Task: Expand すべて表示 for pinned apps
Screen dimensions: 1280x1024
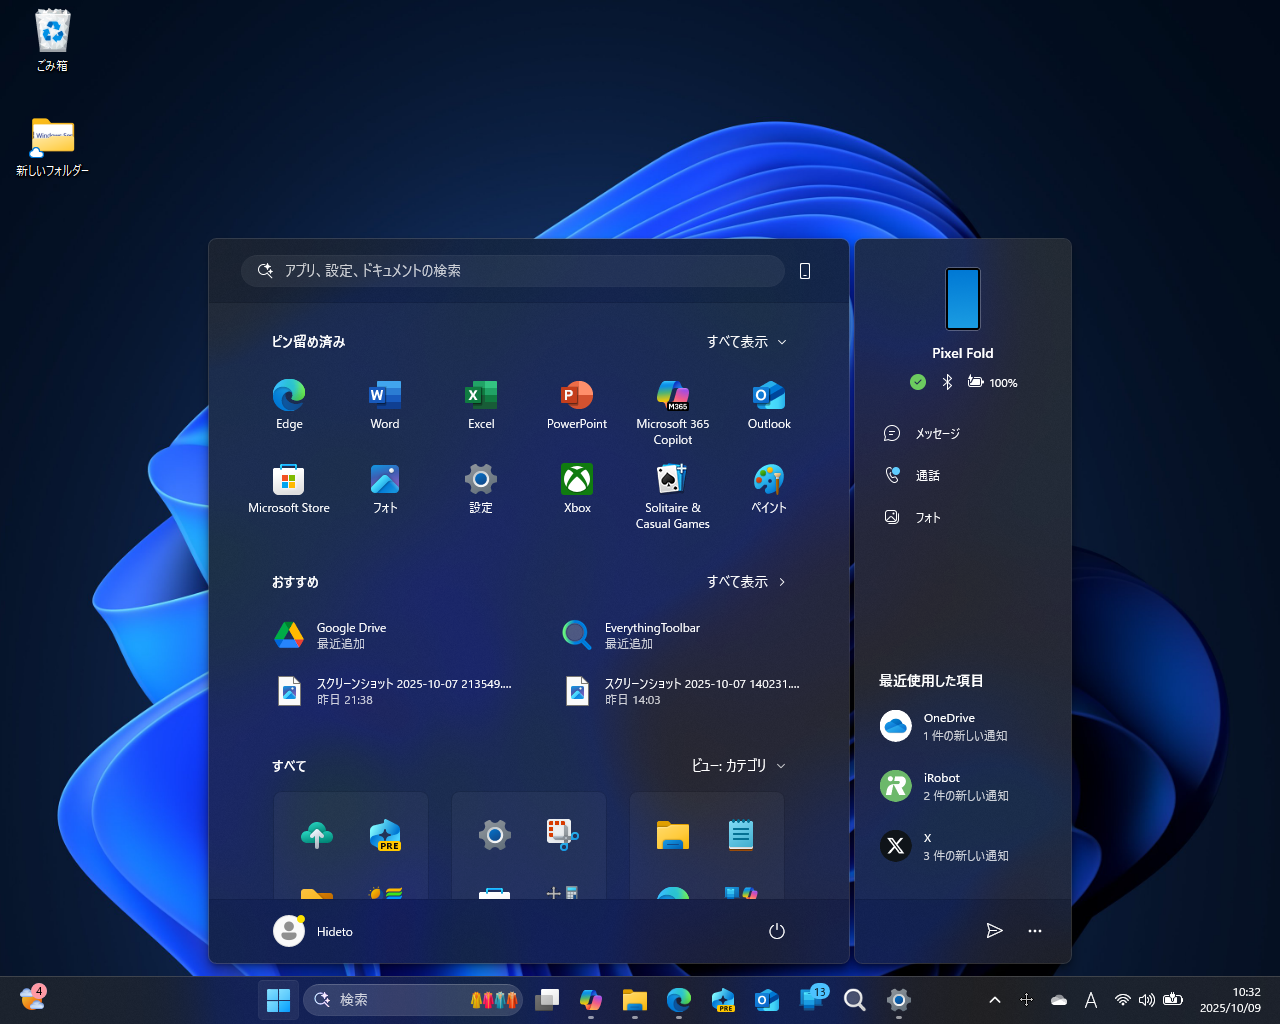Action: tap(746, 341)
